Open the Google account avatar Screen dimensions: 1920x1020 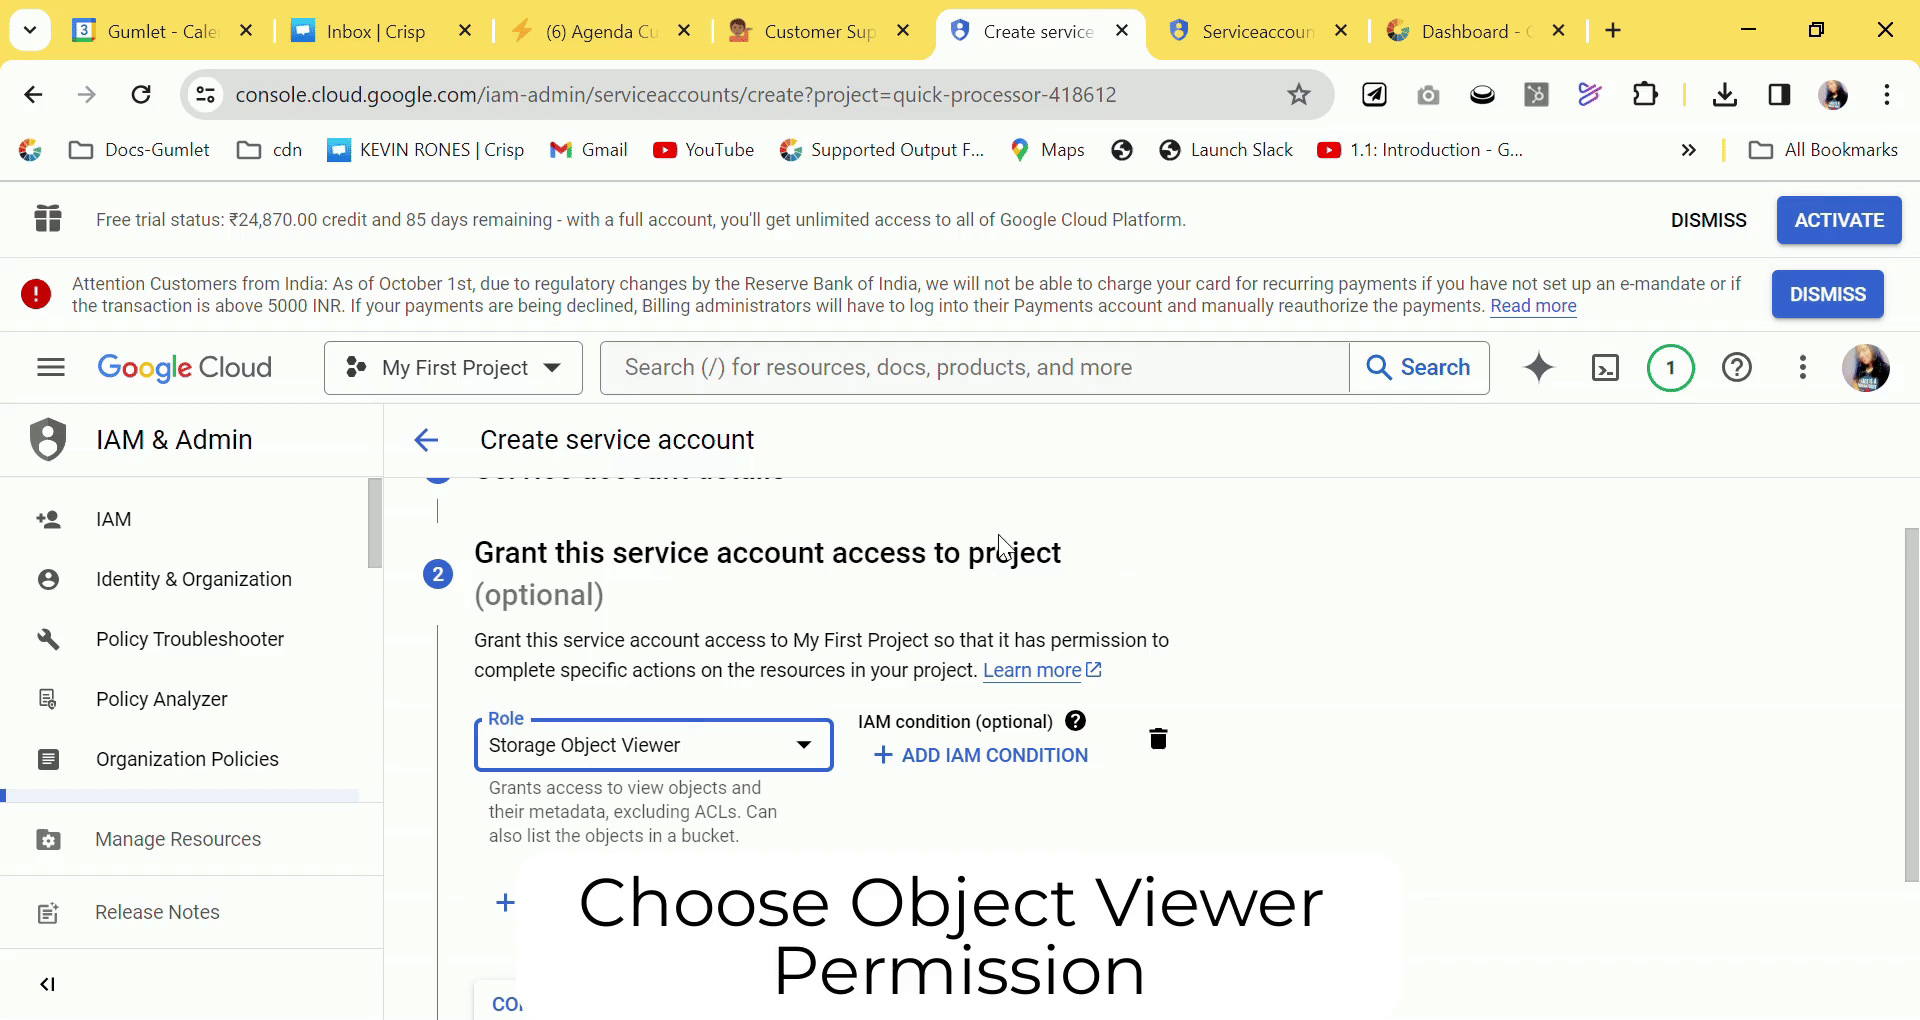click(1866, 368)
